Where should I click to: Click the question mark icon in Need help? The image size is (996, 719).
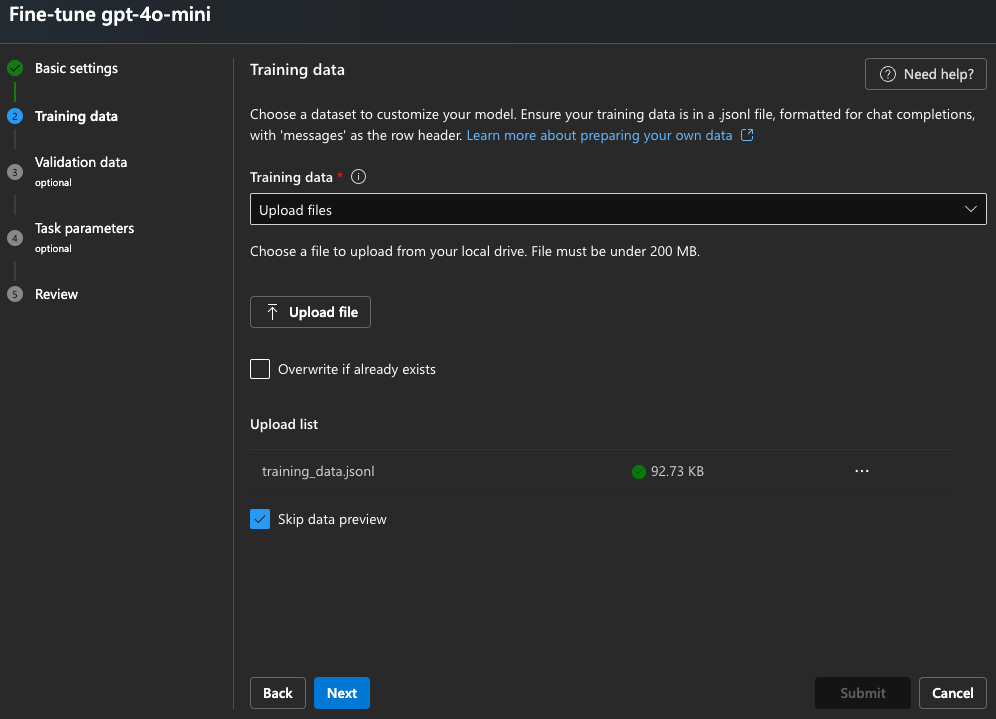point(887,74)
